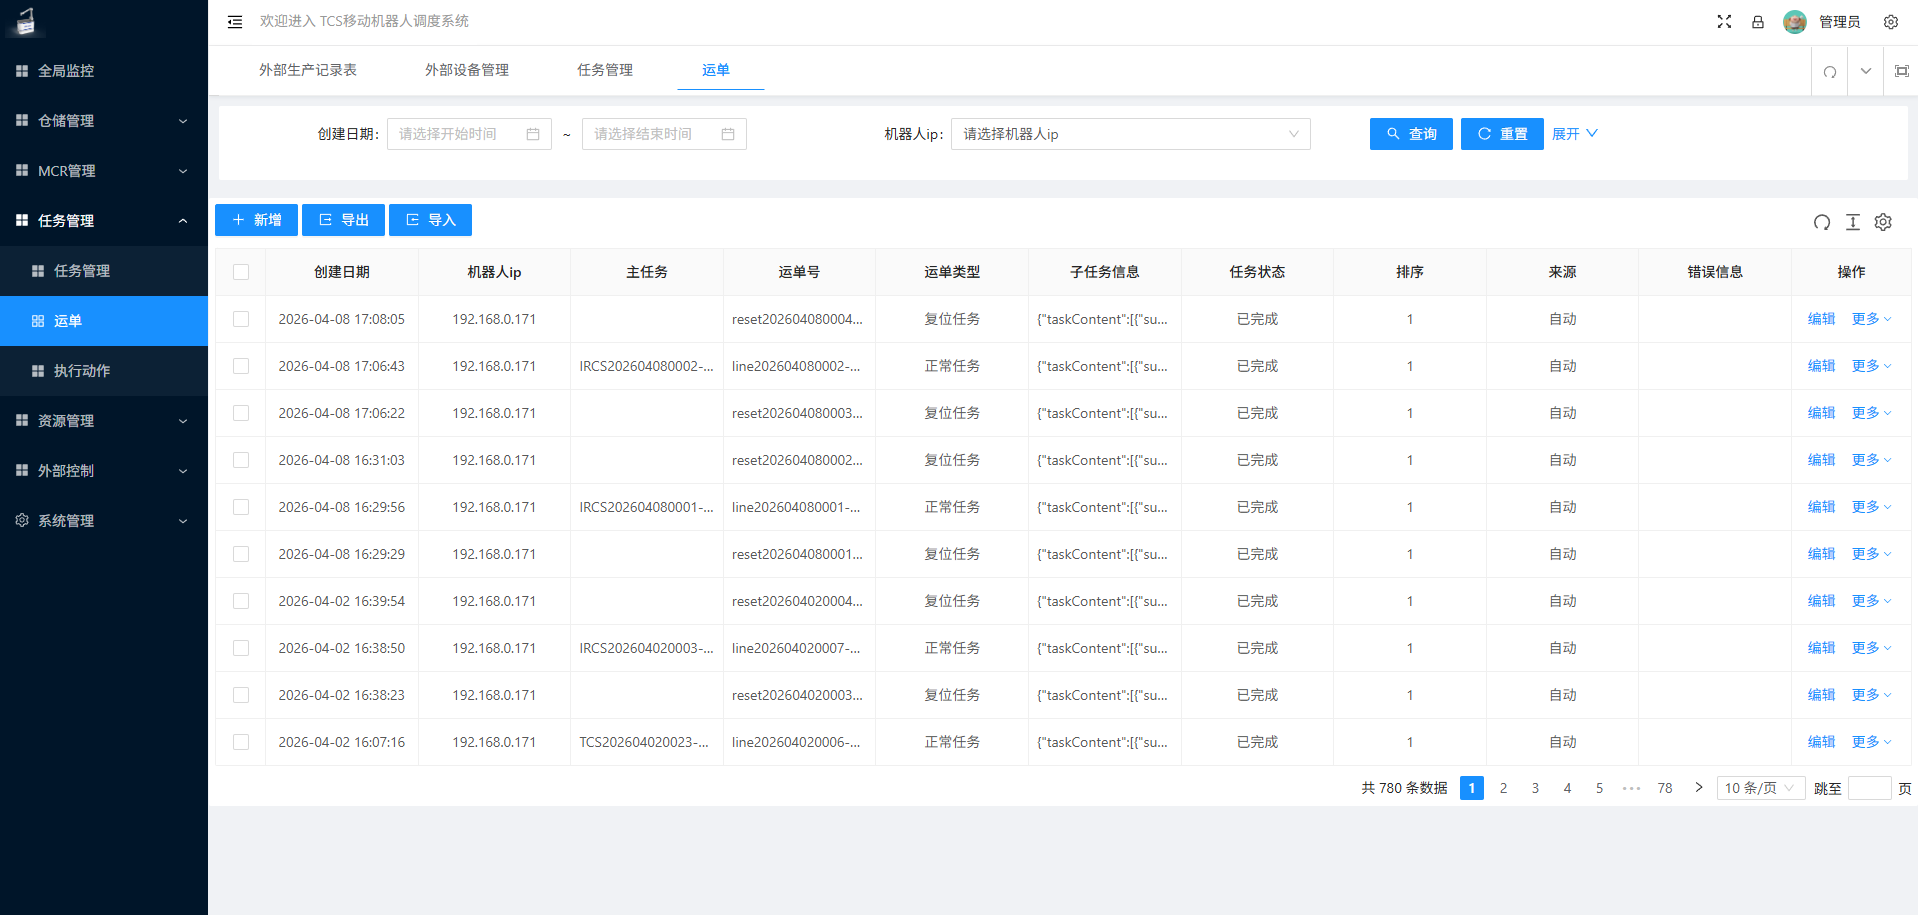
Task: Click the 导出 export button
Action: pos(343,220)
